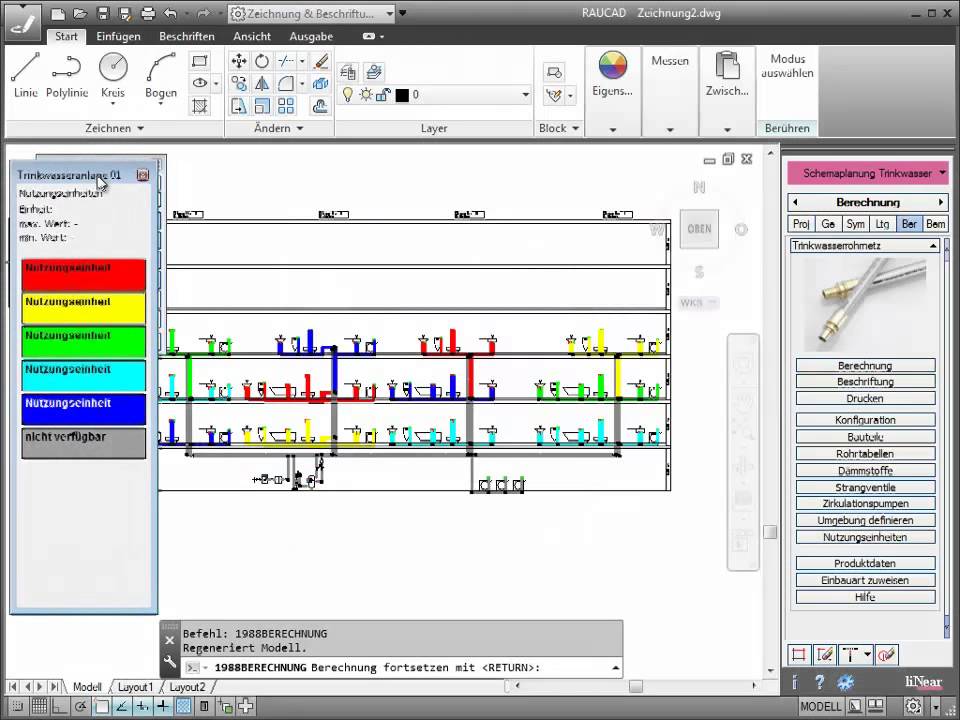This screenshot has width=960, height=720.
Task: Click the Rohrtabellen button
Action: [x=865, y=454]
